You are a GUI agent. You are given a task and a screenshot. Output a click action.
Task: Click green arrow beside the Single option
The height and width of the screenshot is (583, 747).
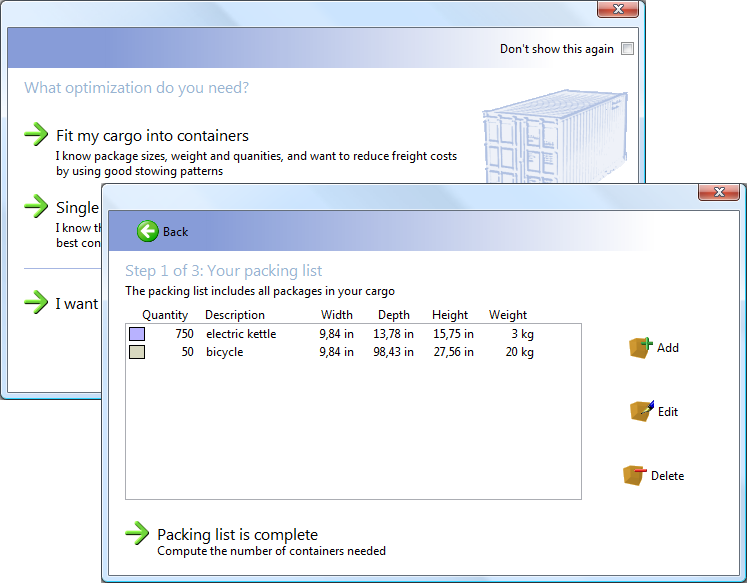[x=36, y=207]
